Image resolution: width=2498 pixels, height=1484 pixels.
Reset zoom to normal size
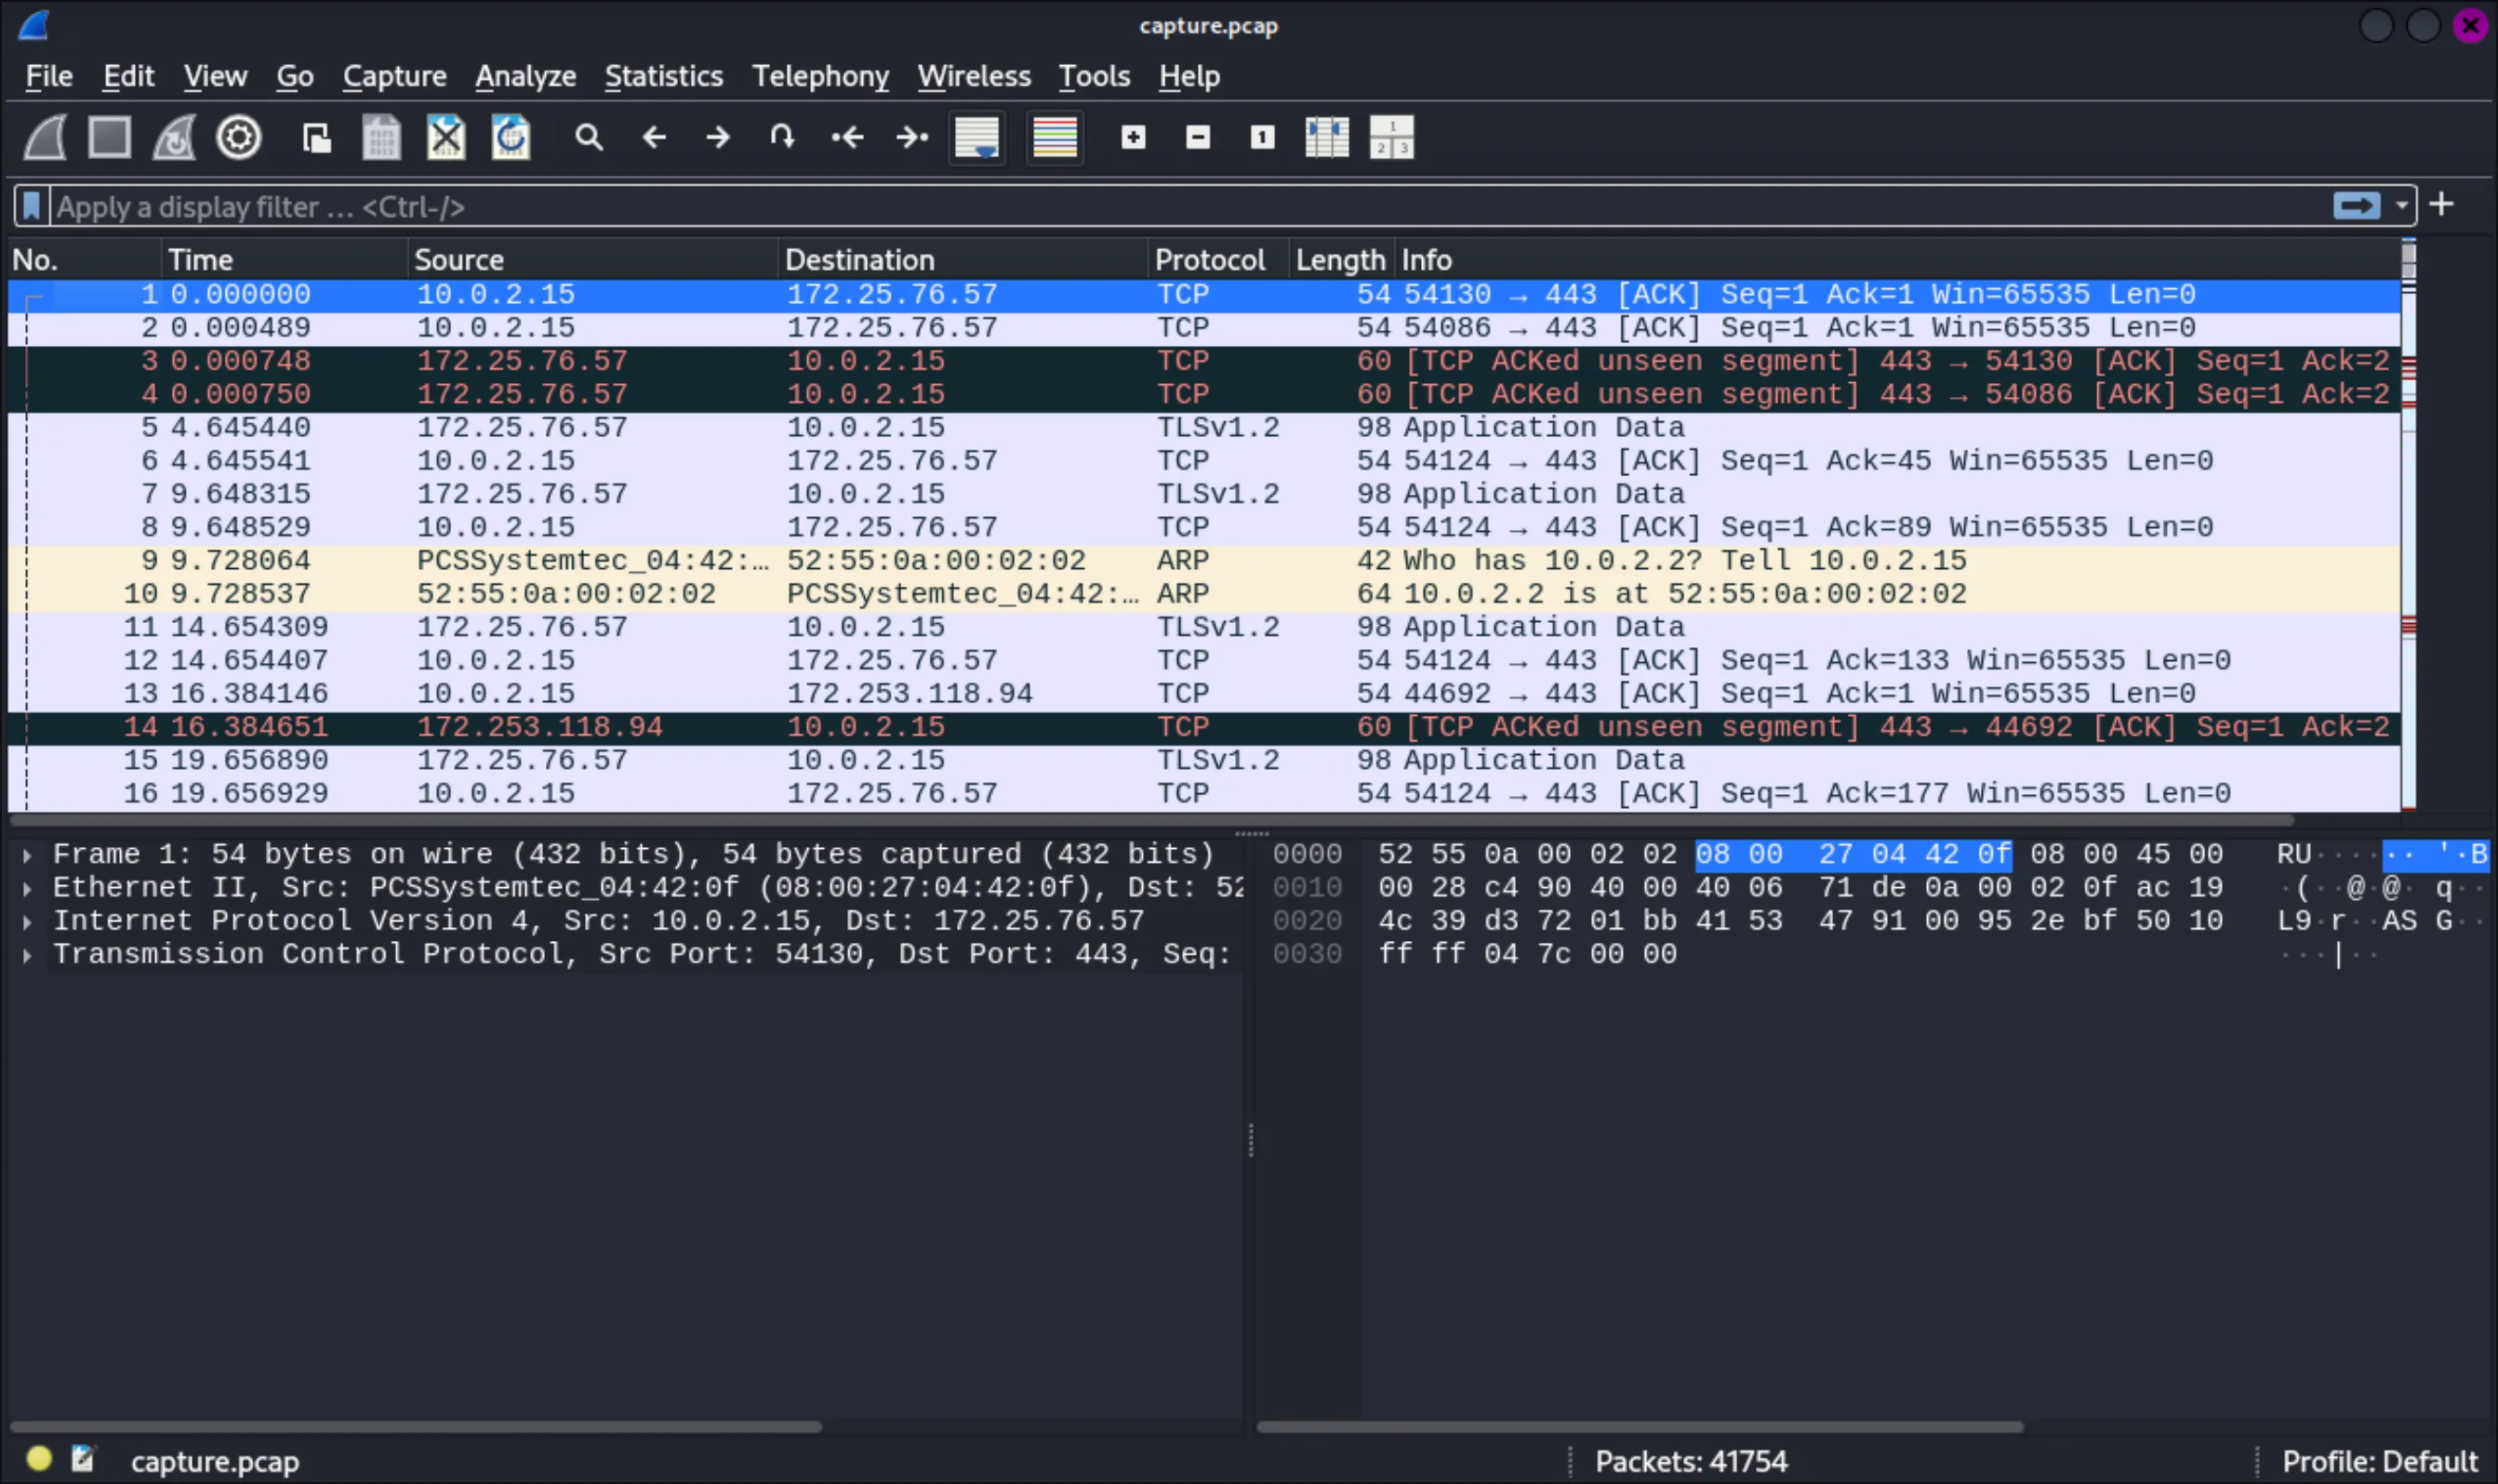(1260, 137)
